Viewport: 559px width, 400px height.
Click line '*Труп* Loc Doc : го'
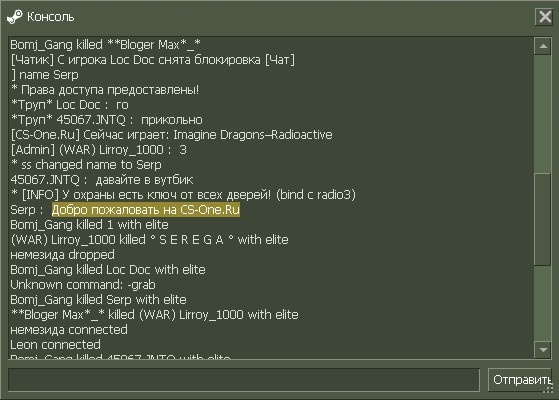[70, 105]
